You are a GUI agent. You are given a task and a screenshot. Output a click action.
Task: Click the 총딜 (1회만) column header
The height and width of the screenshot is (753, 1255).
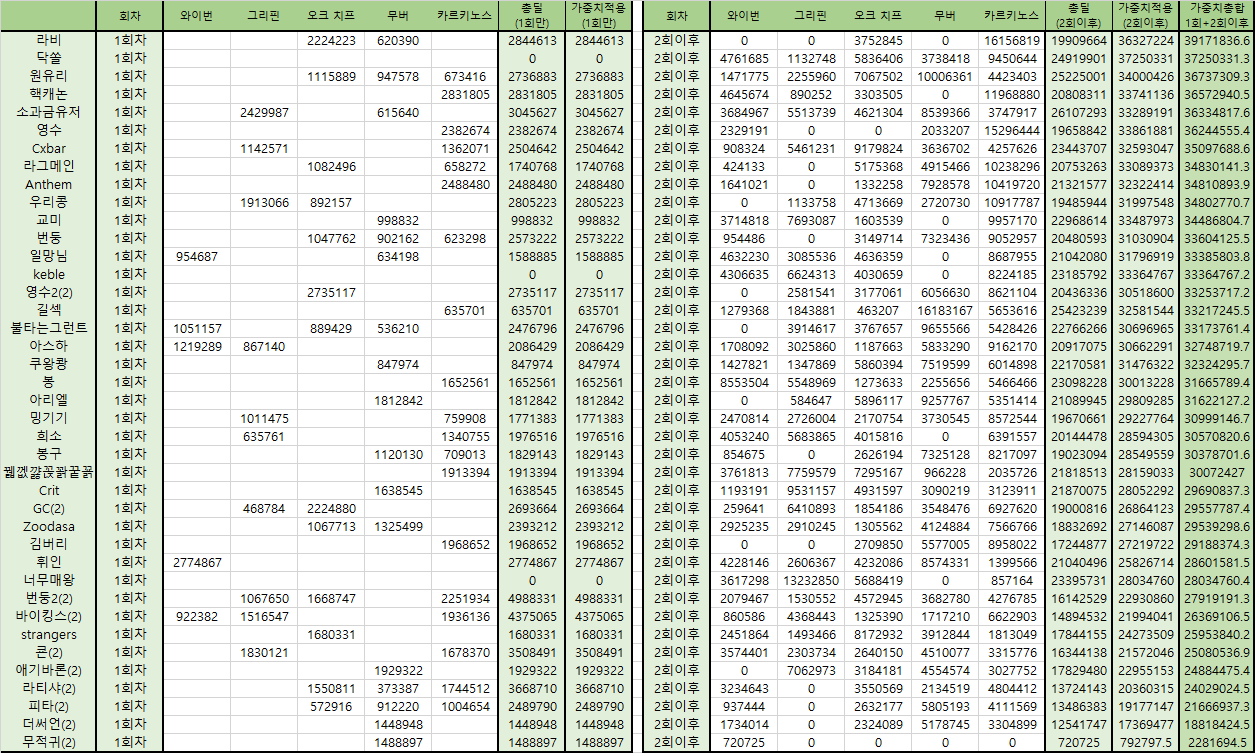530,15
